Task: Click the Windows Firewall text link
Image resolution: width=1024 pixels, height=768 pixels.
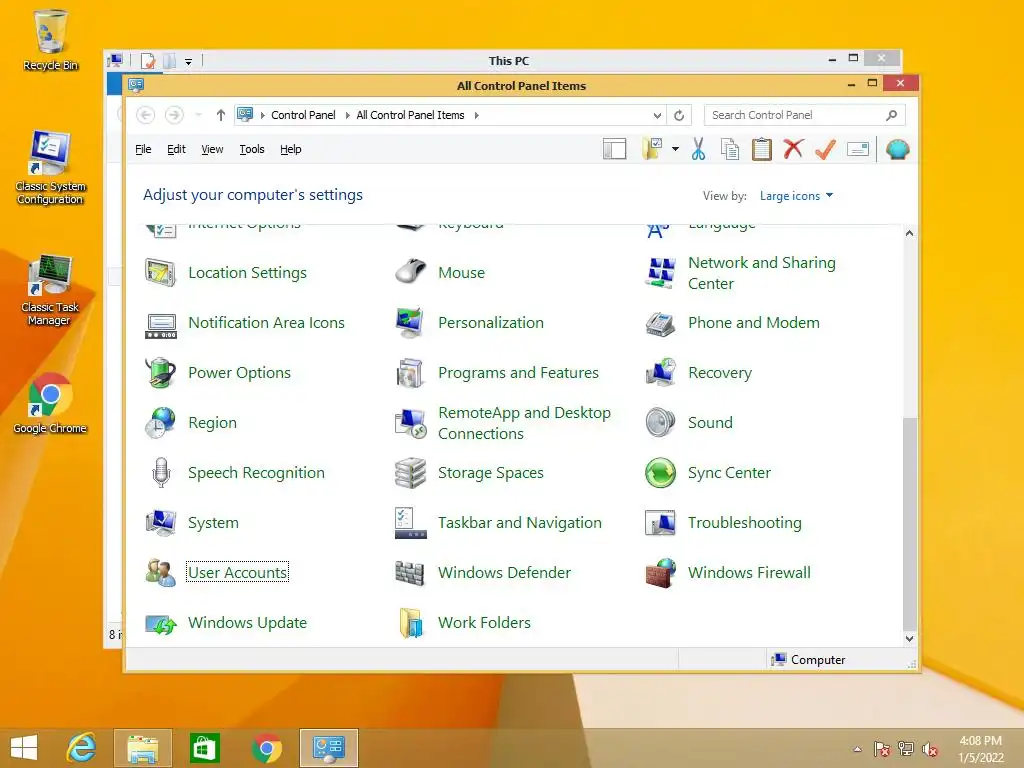Action: (749, 573)
